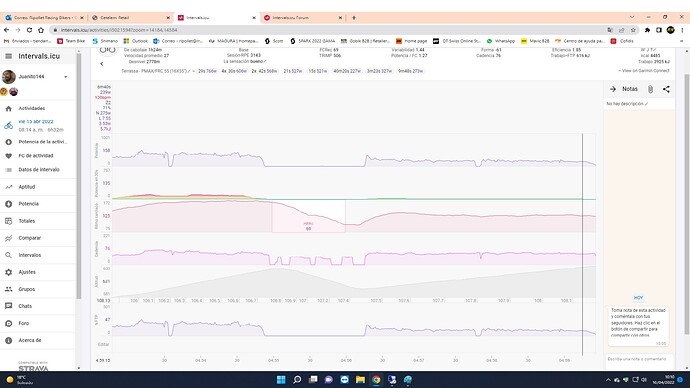Open the Totales calendar icon
The width and height of the screenshot is (690, 388).
pos(8,221)
